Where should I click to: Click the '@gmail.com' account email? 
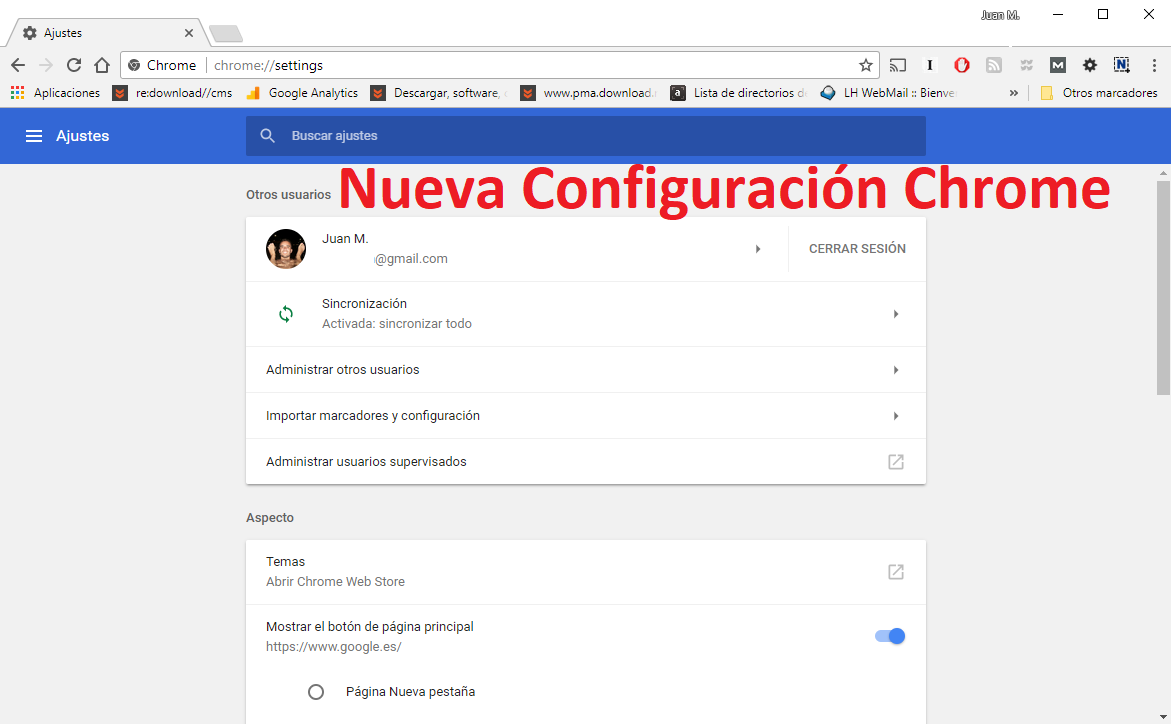(x=411, y=259)
